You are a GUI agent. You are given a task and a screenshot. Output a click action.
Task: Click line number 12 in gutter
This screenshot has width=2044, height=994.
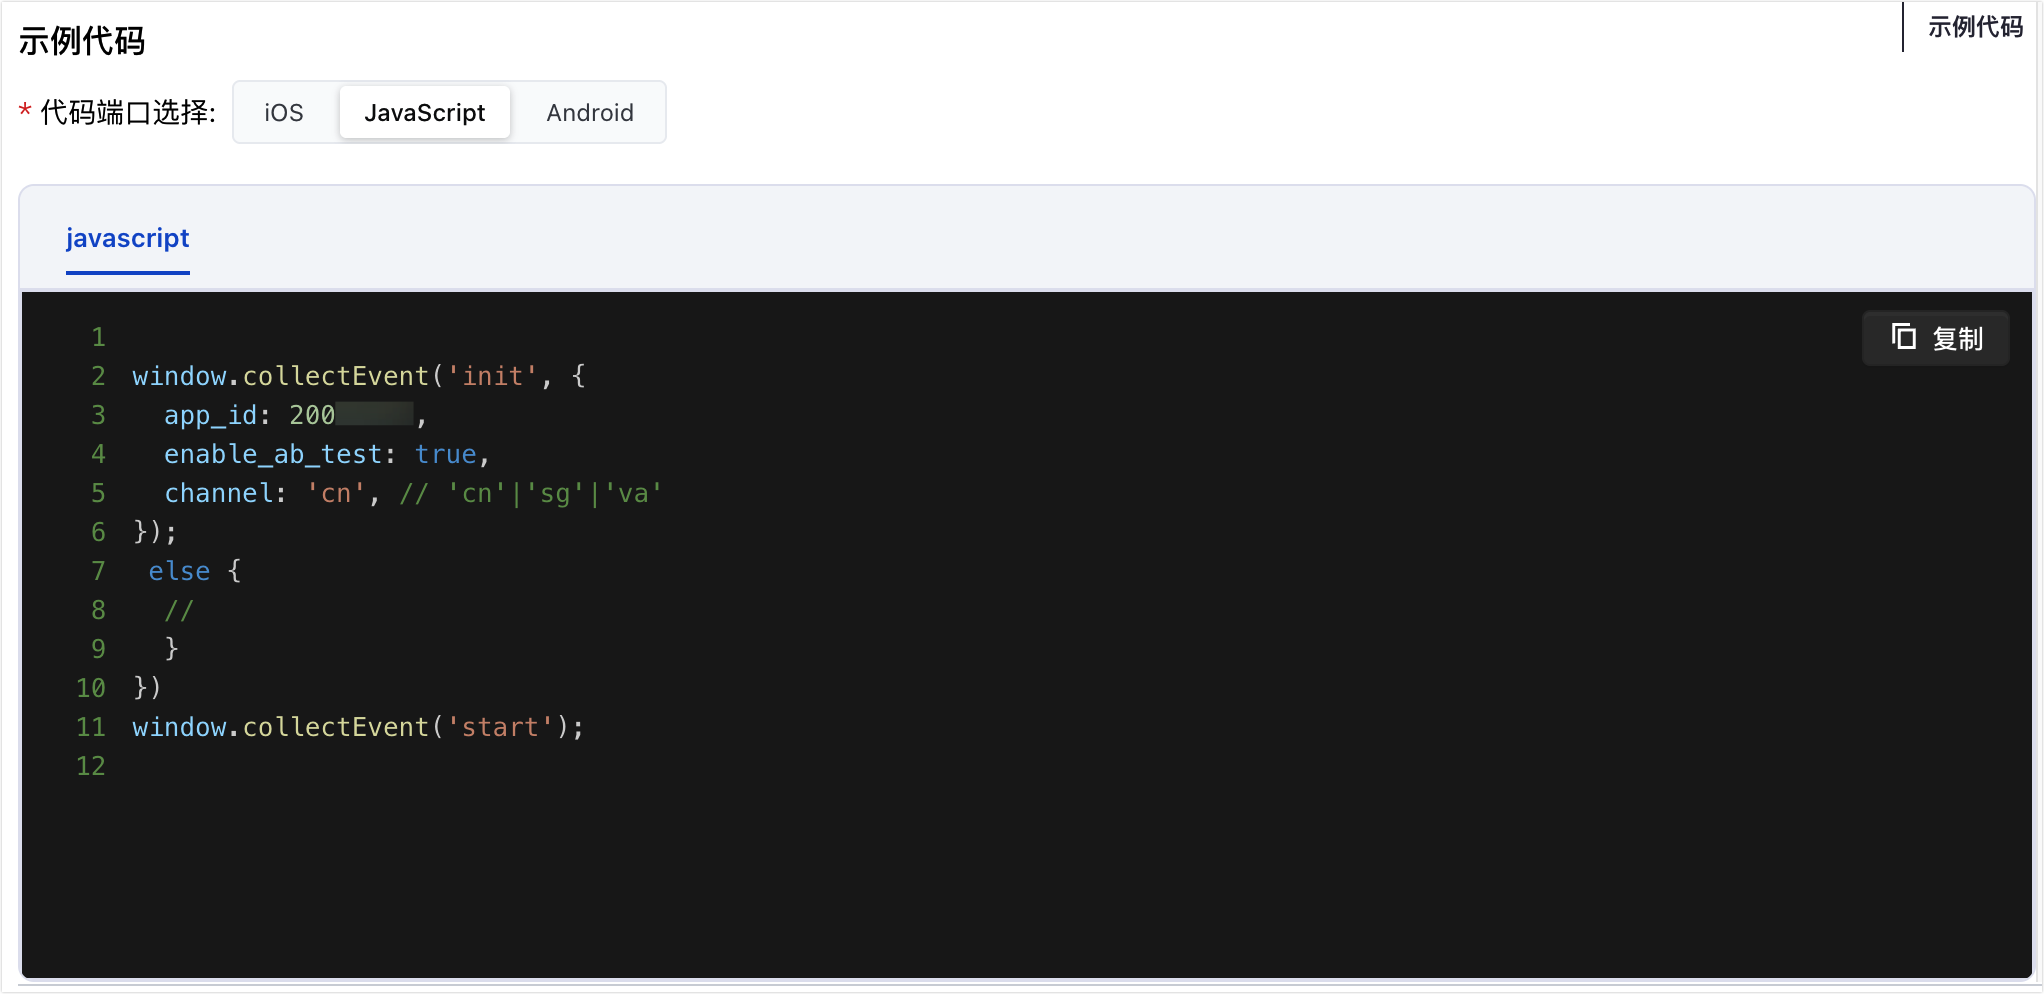click(x=91, y=766)
